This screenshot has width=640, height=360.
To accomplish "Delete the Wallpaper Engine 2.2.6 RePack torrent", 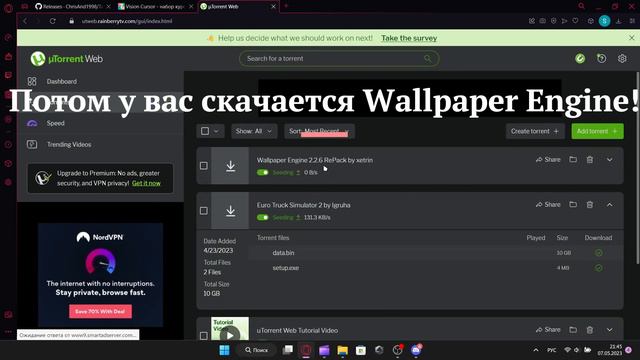I will click(x=590, y=160).
